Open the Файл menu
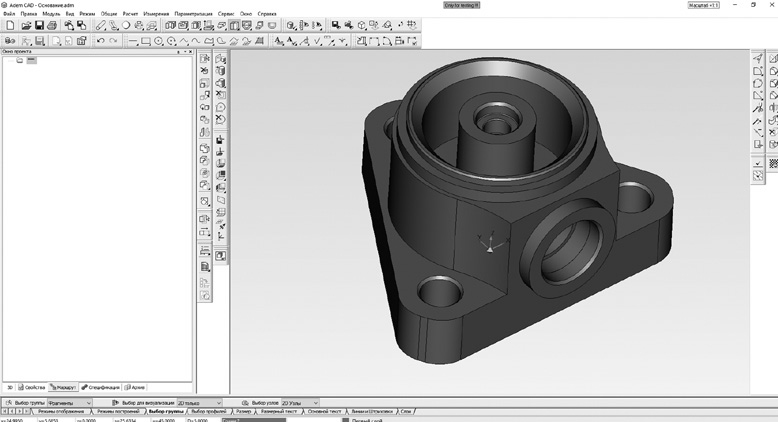The height and width of the screenshot is (422, 778). [9, 14]
